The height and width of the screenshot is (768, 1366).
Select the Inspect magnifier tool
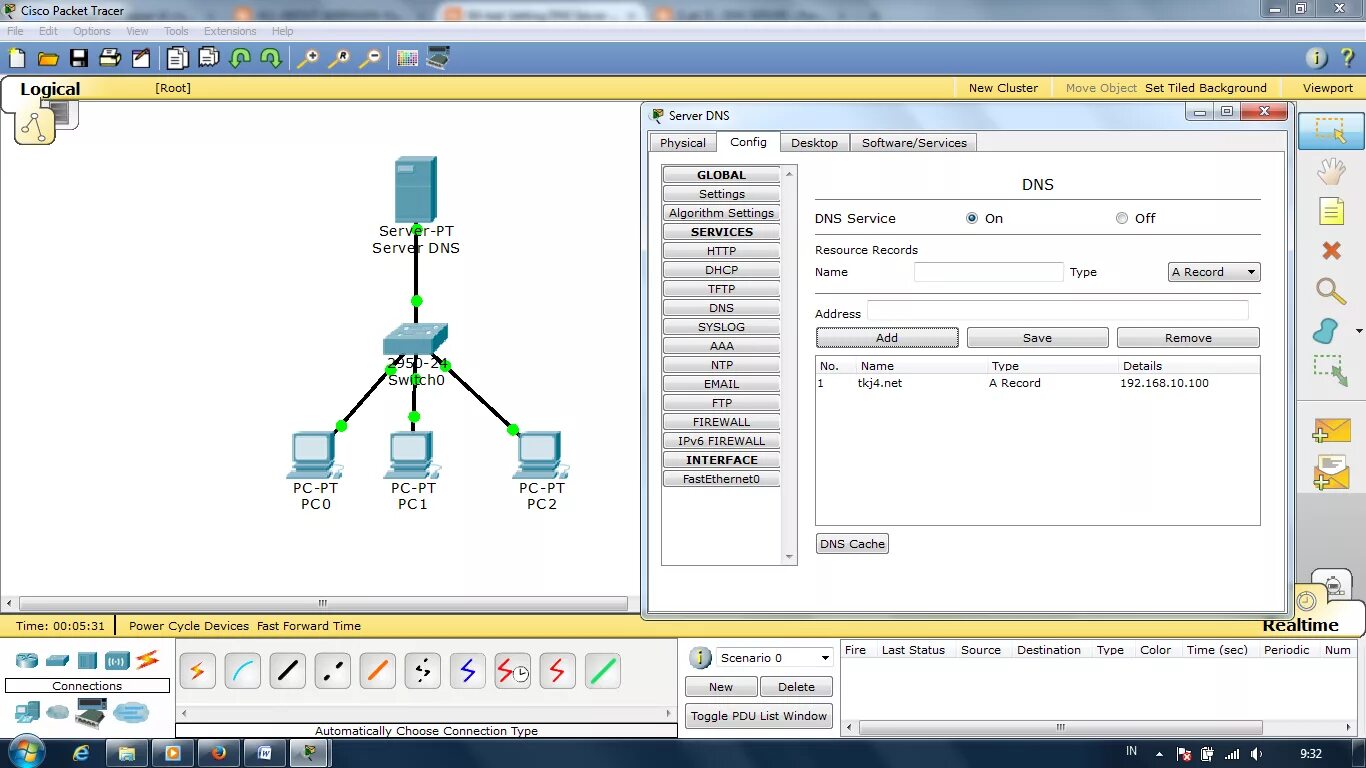click(x=1331, y=291)
